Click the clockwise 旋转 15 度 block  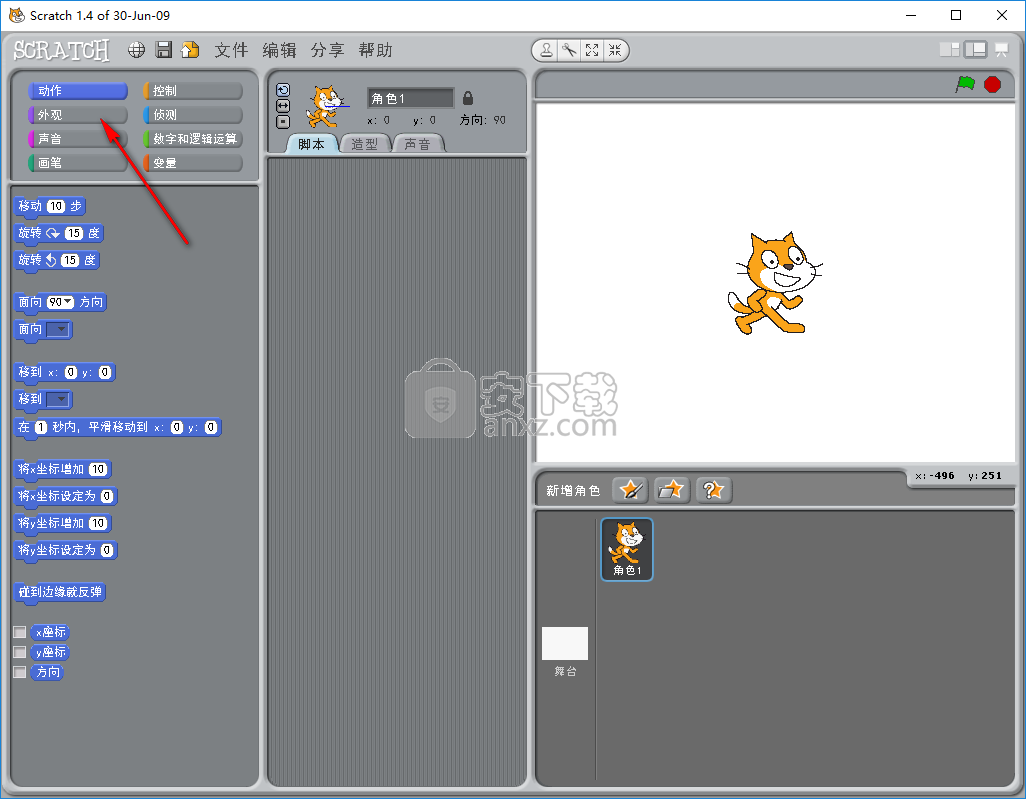59,234
